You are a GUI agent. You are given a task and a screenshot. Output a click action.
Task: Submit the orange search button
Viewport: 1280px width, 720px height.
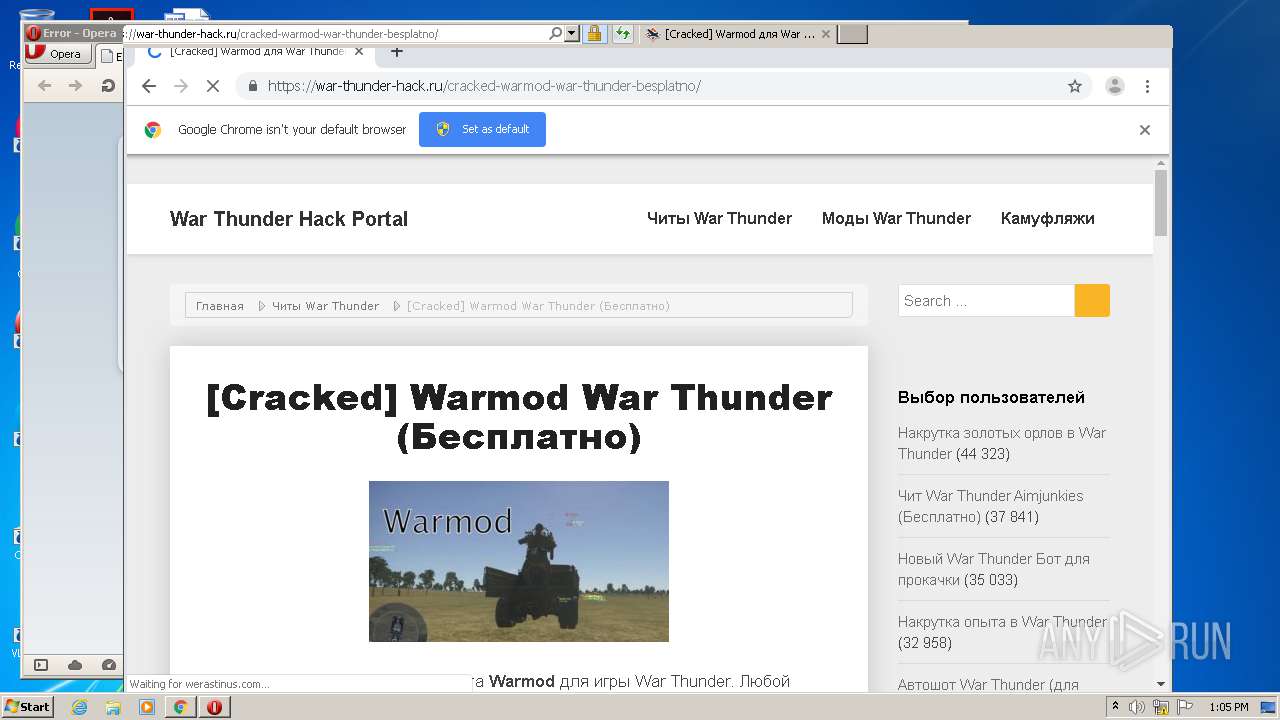(x=1092, y=301)
